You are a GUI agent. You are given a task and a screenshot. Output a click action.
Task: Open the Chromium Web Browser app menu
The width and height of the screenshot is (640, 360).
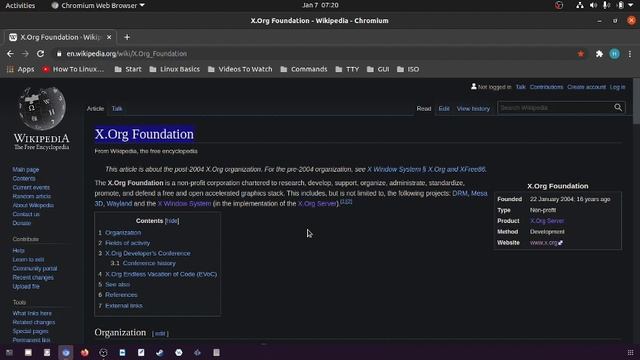(x=98, y=5)
